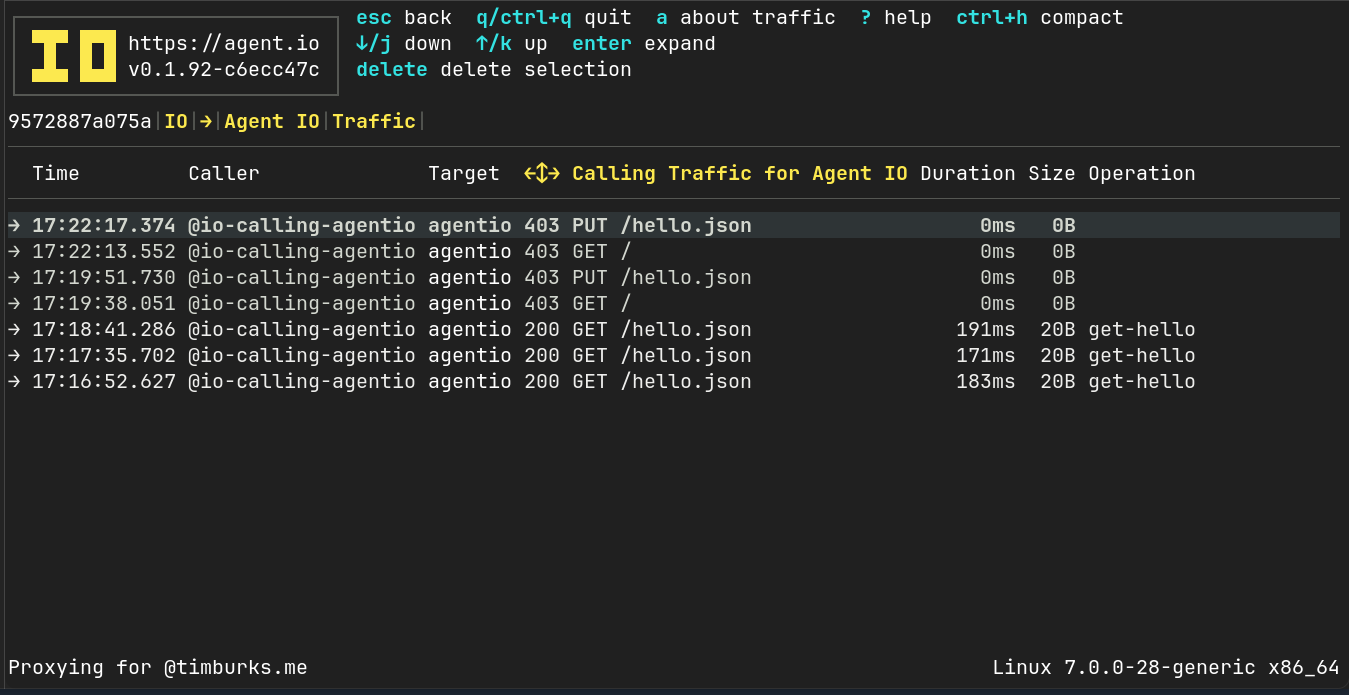Viewport: 1349px width, 695px height.
Task: Click the '? help' shortcut hint
Action: (896, 18)
